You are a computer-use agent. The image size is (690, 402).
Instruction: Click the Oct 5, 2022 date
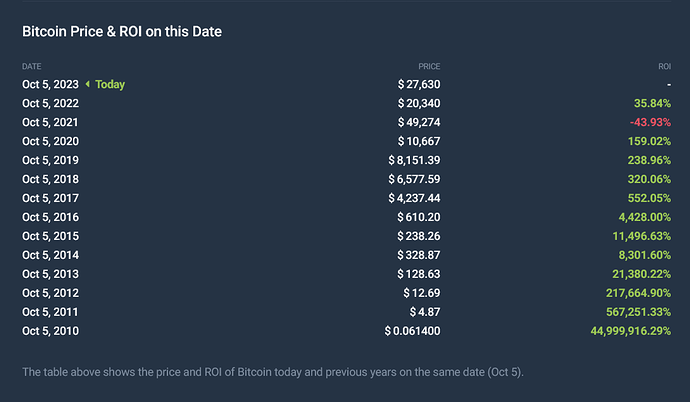tap(50, 103)
